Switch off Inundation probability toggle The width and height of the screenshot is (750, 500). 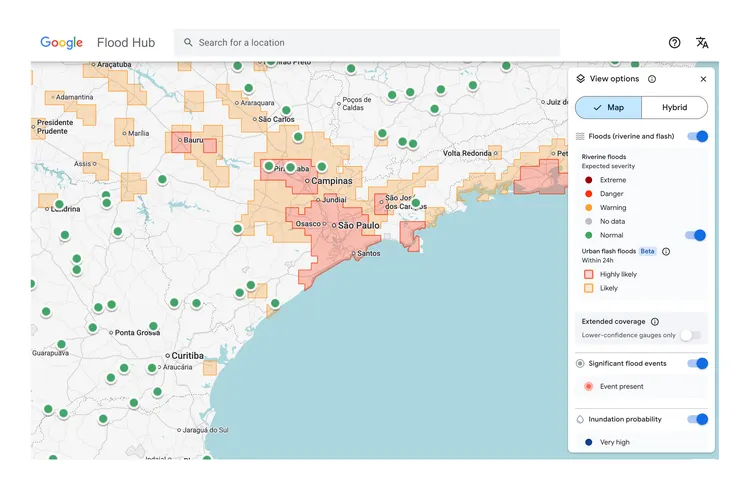click(x=697, y=420)
